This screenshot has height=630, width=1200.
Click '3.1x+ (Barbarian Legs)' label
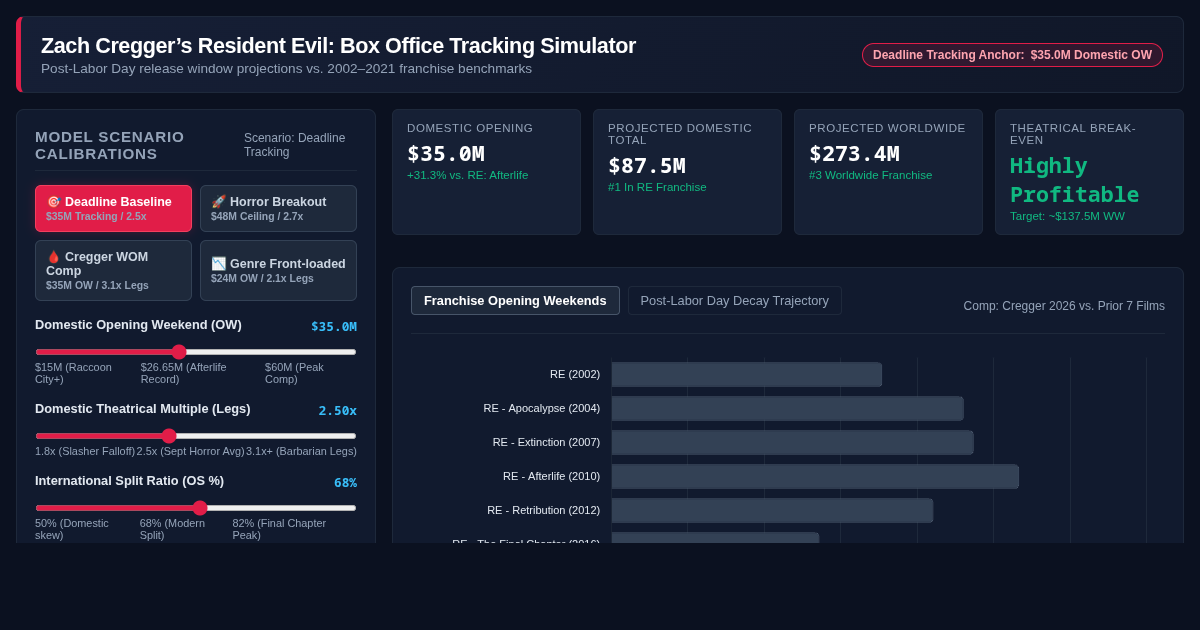tap(302, 451)
